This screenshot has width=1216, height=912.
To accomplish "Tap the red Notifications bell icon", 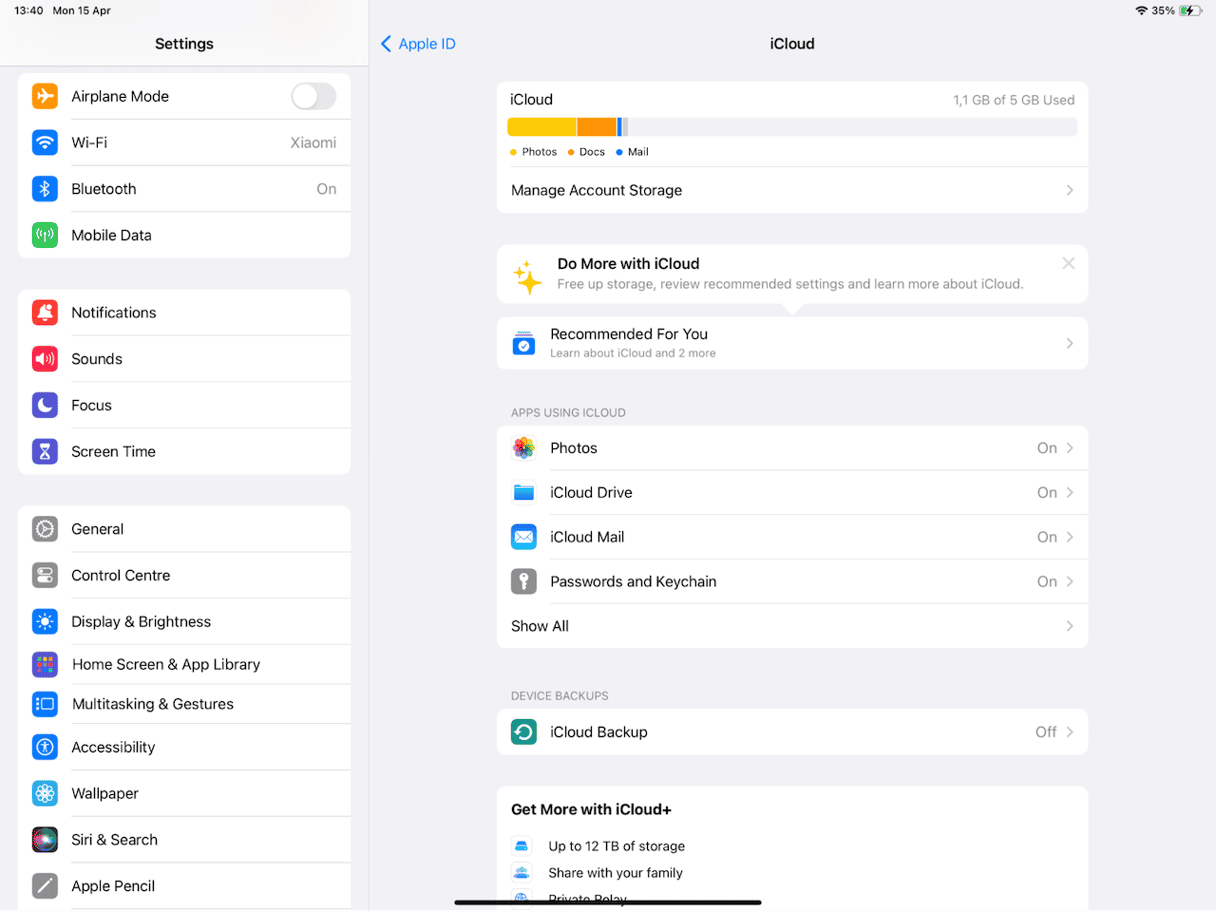I will [45, 312].
